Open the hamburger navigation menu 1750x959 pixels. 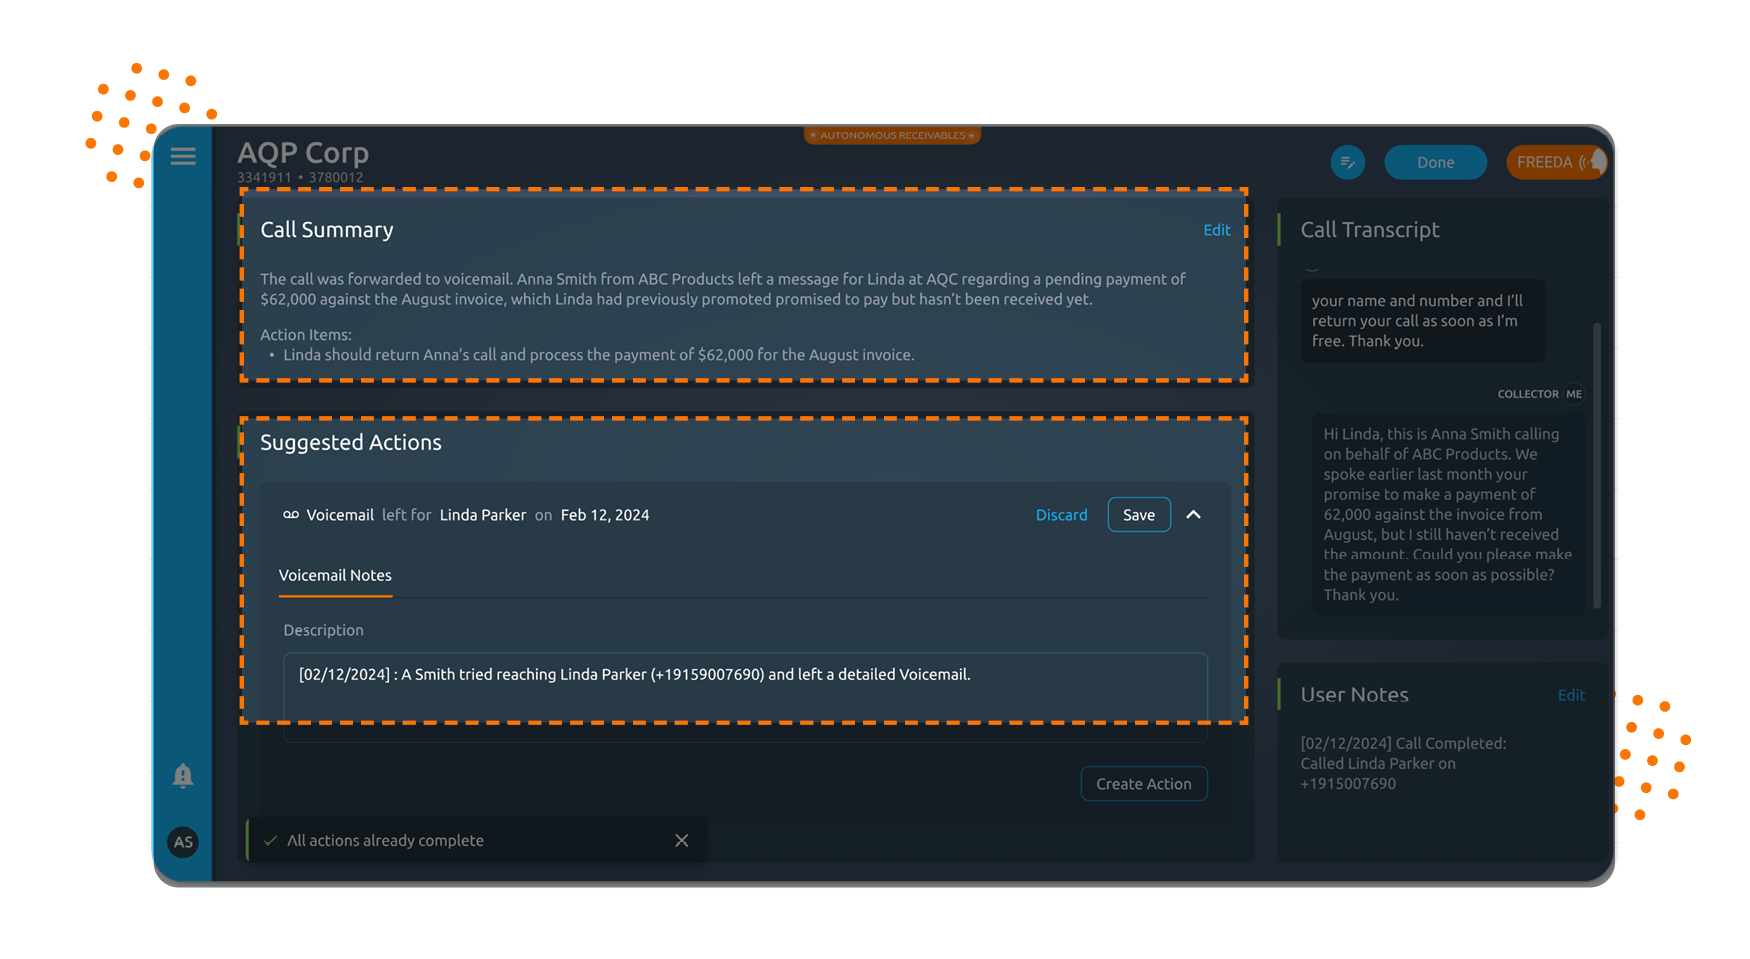[x=183, y=156]
